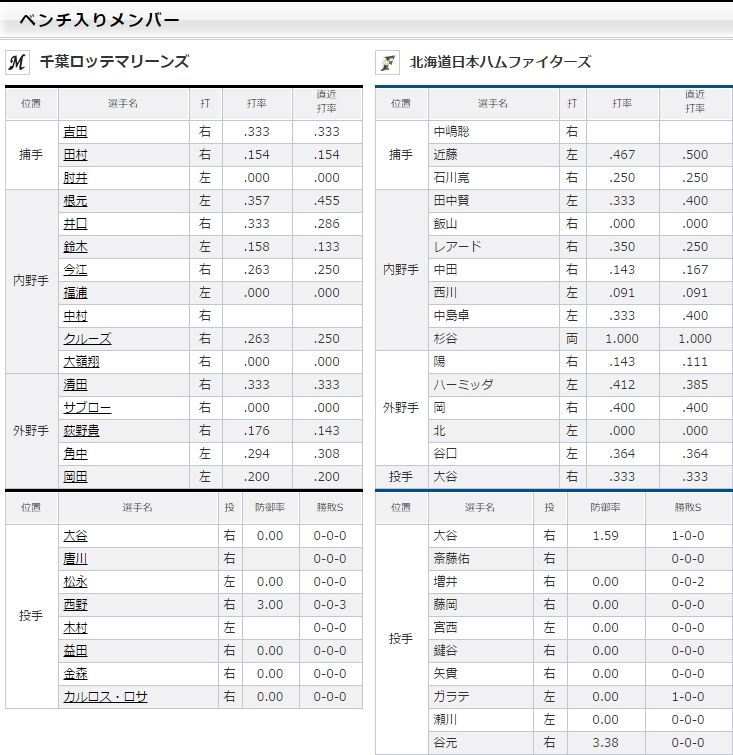Select Fighters catcher 中嶋聡 name cell

494,132
